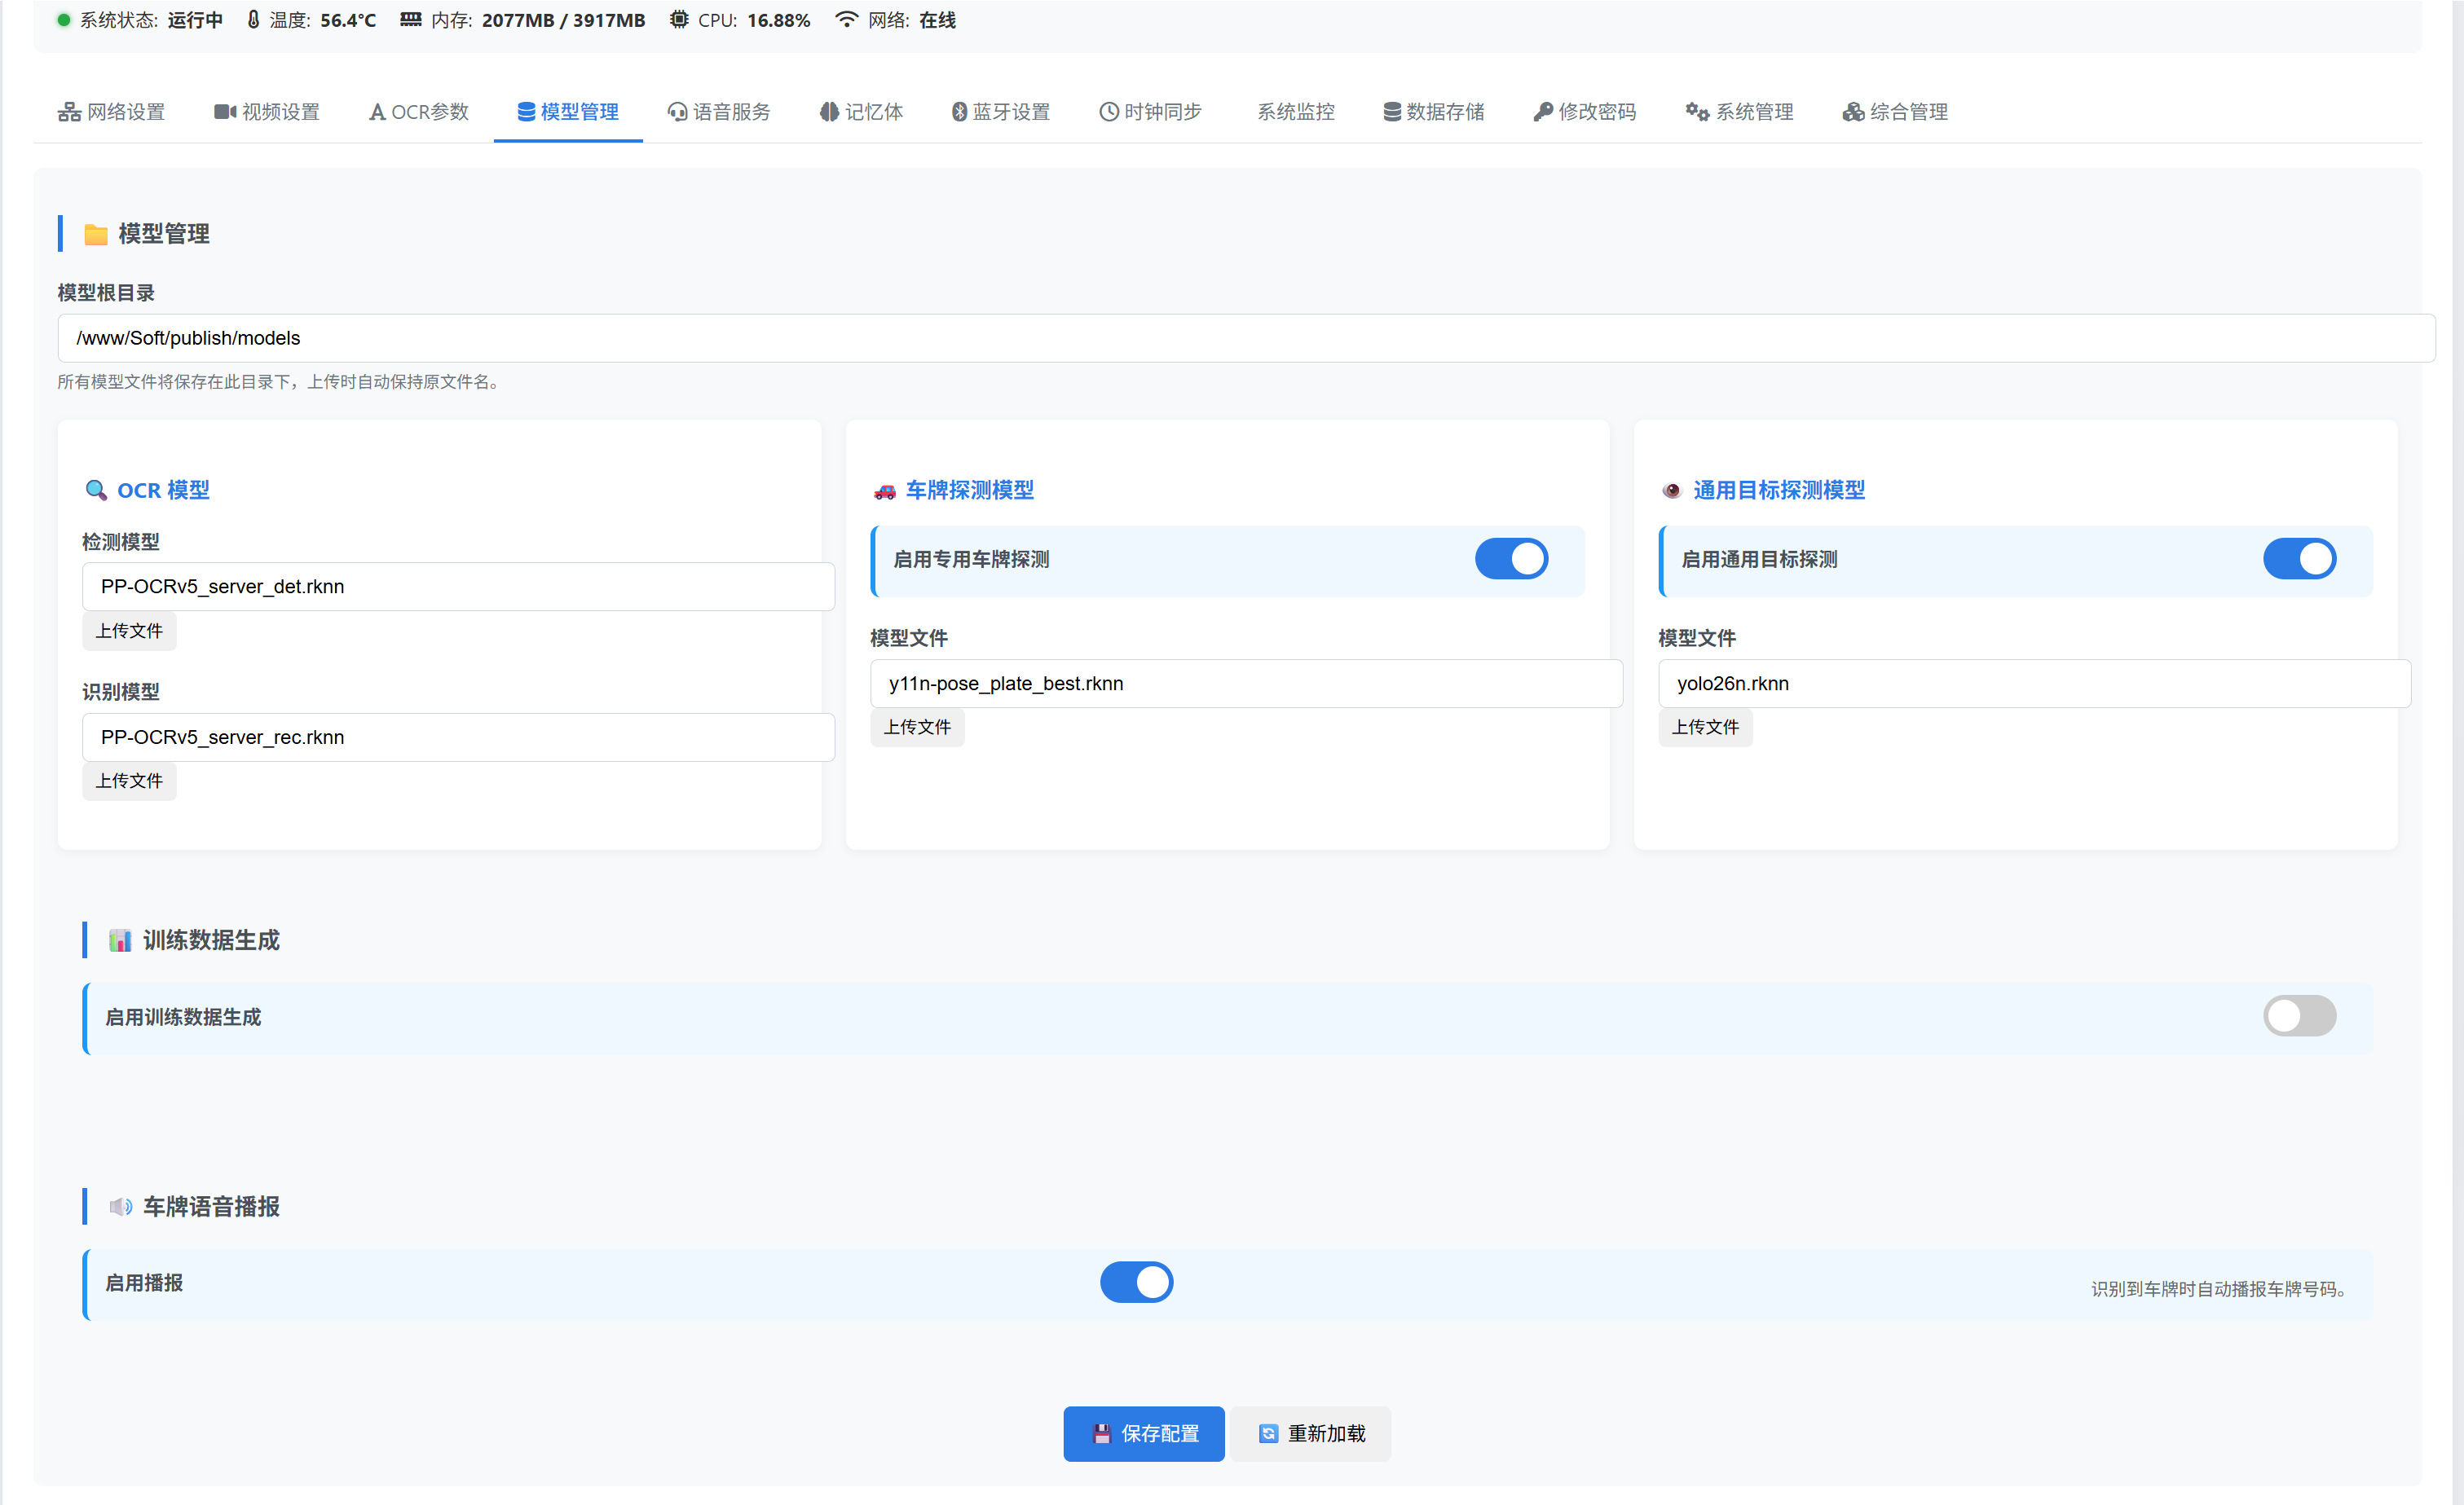Click the magnifier icon next to OCR 模型

point(96,490)
